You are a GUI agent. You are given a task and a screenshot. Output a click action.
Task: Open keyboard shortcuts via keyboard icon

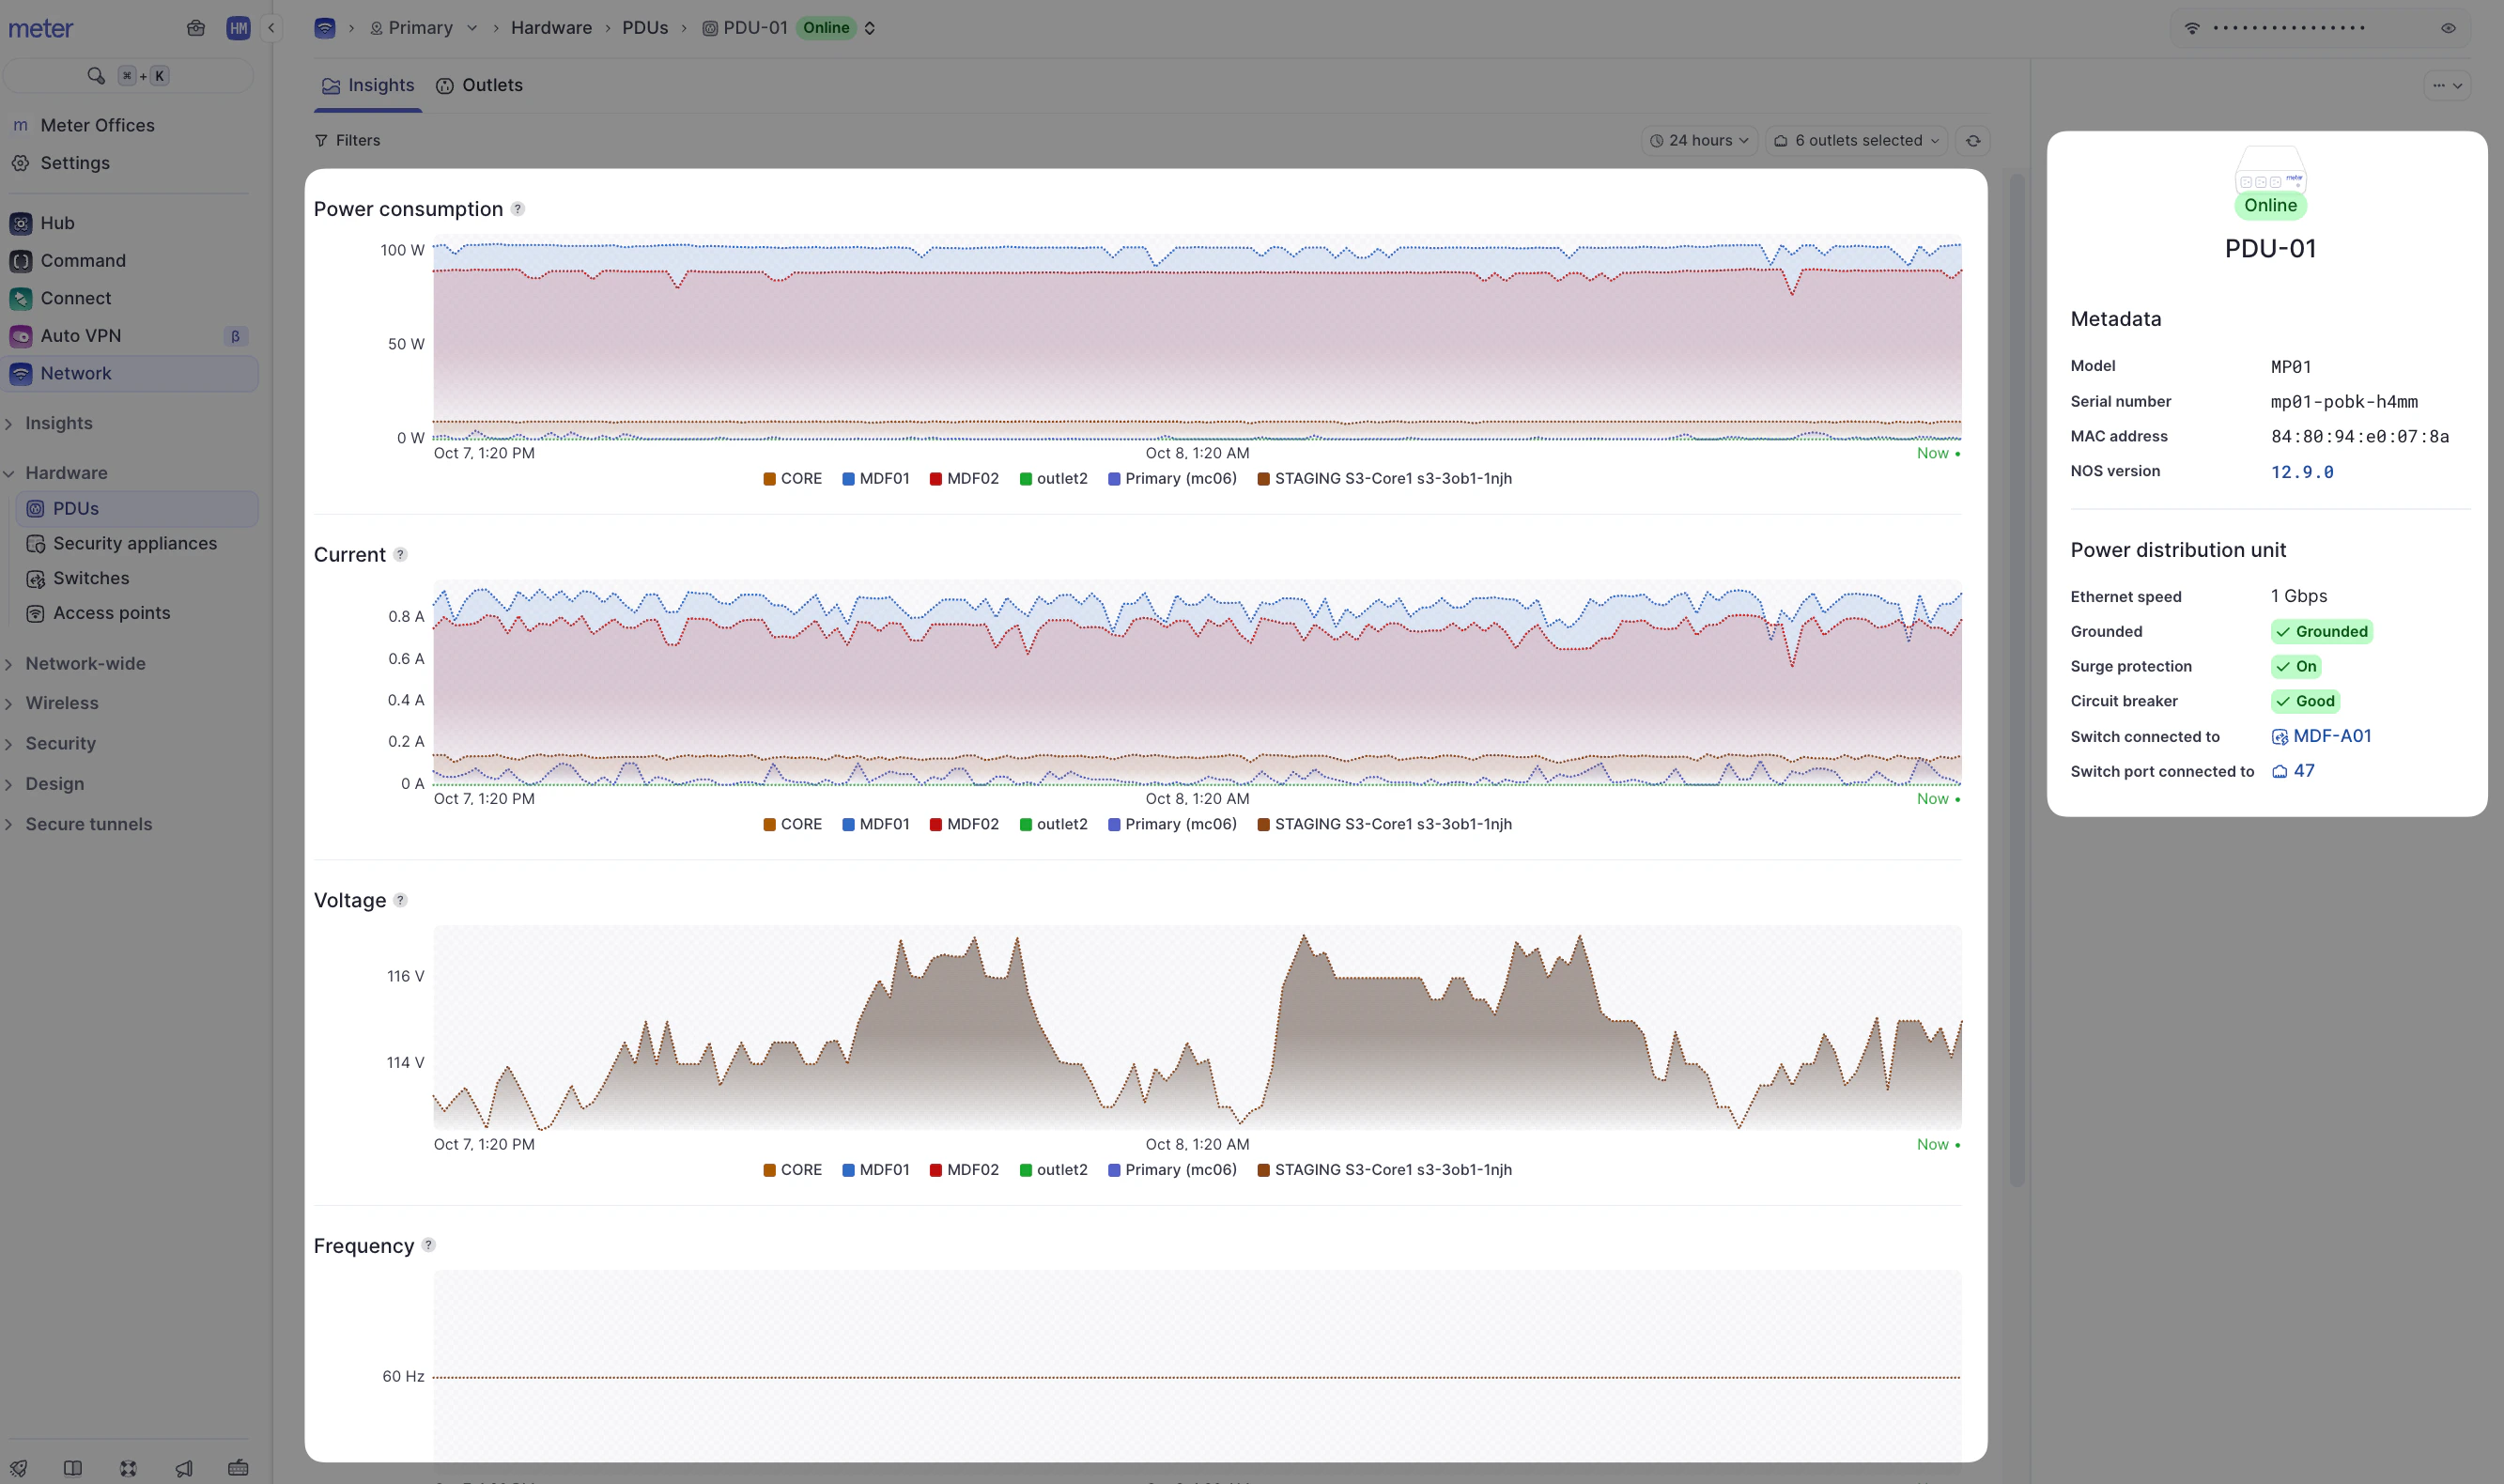coord(238,1468)
